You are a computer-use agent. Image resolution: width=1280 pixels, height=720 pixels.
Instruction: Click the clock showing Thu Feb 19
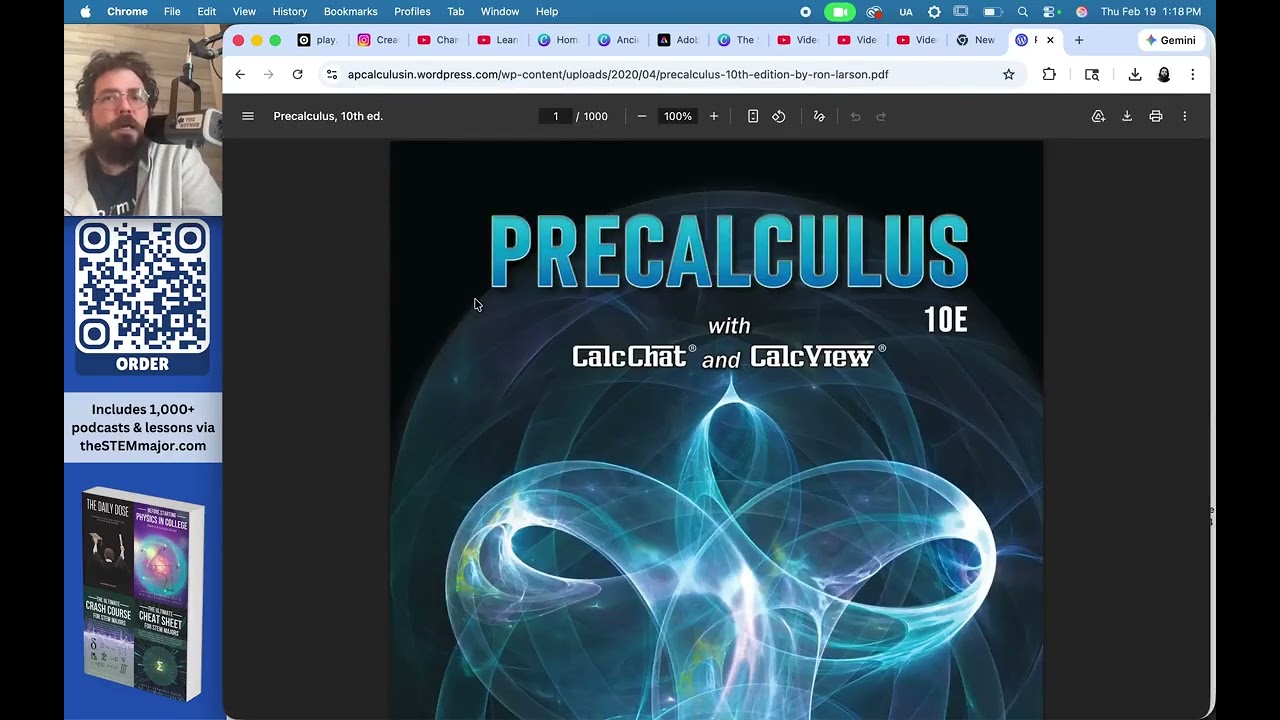(1151, 12)
